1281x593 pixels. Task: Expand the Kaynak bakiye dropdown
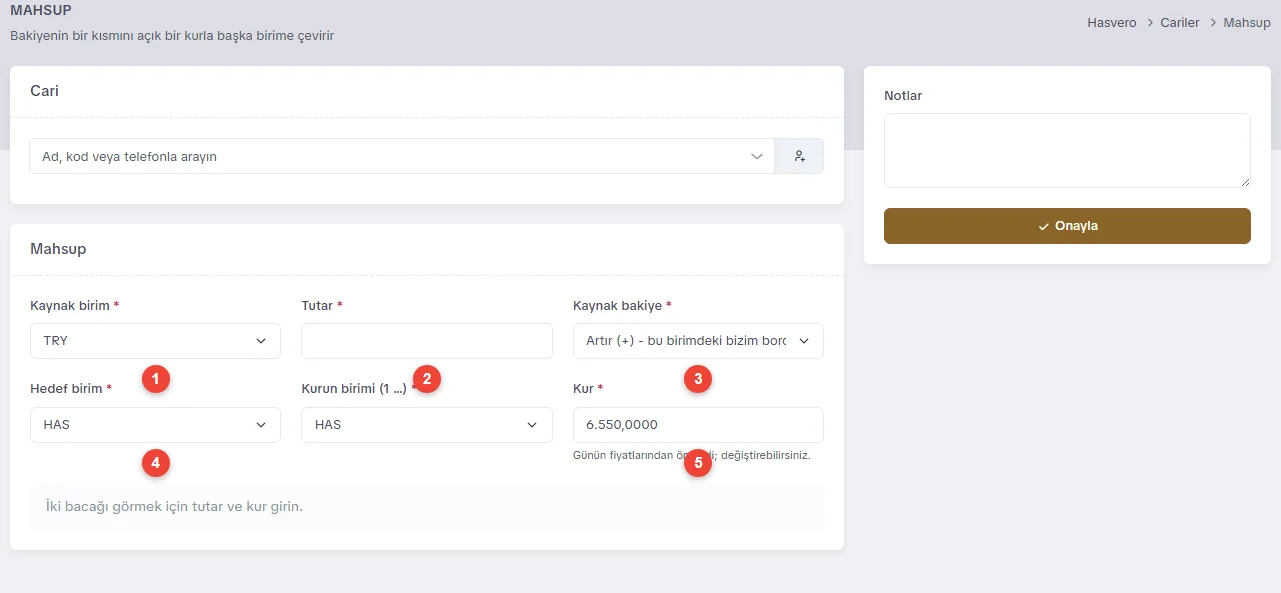(x=698, y=341)
